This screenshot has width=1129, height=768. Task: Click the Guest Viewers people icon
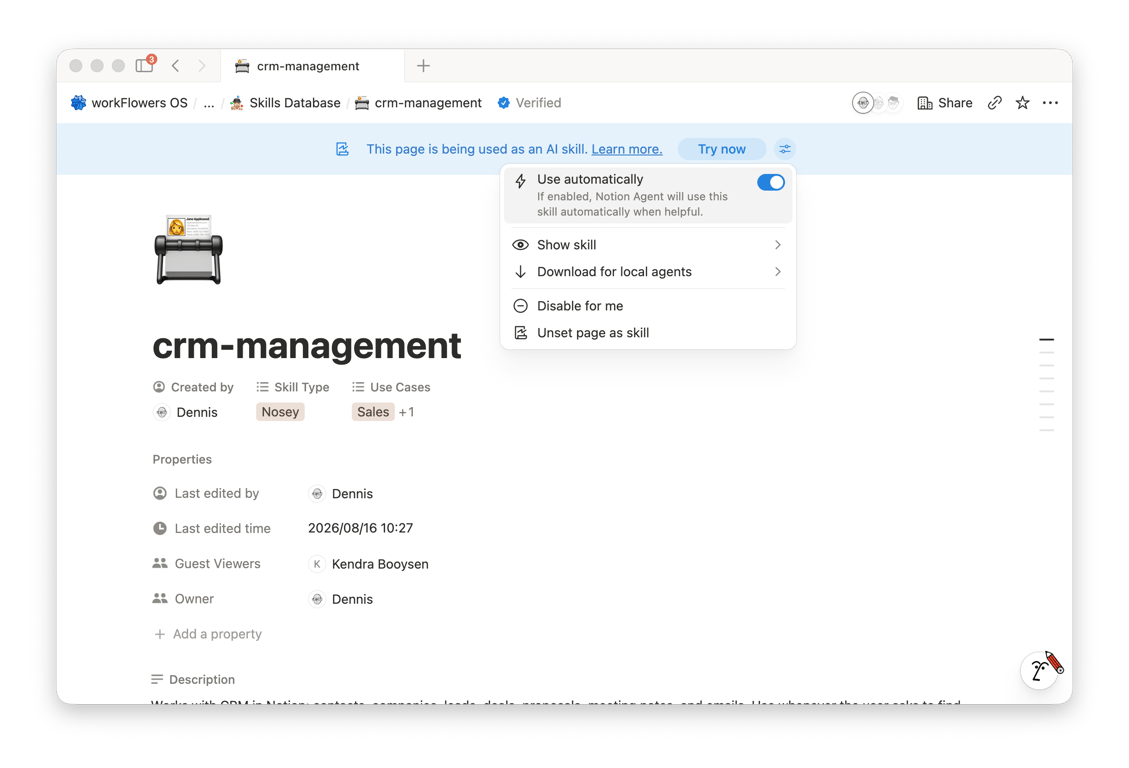tap(160, 564)
